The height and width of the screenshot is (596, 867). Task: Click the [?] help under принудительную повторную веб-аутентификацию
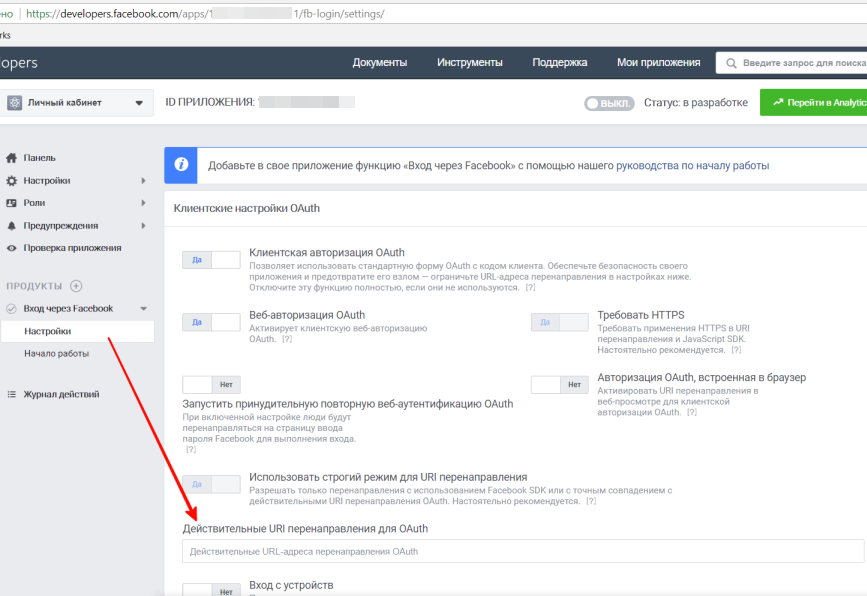(191, 449)
